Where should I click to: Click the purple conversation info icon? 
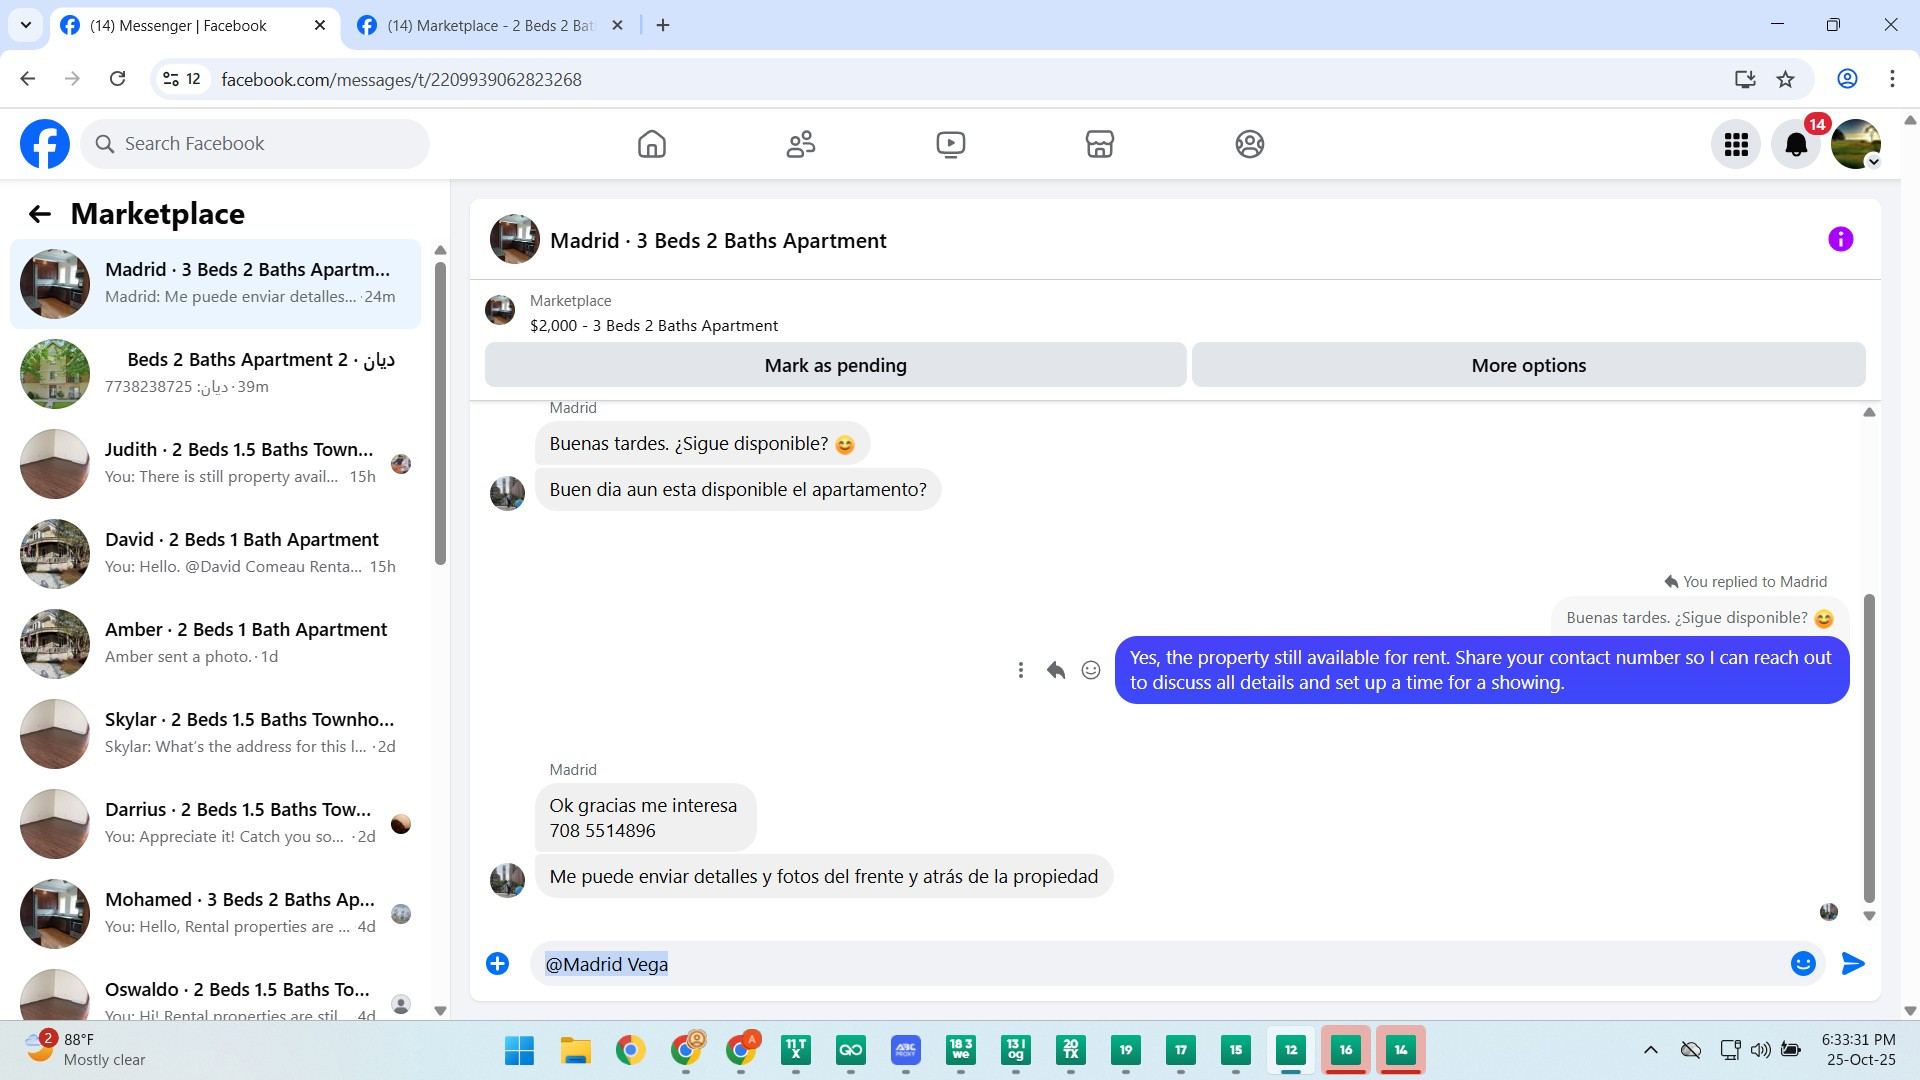(1840, 239)
